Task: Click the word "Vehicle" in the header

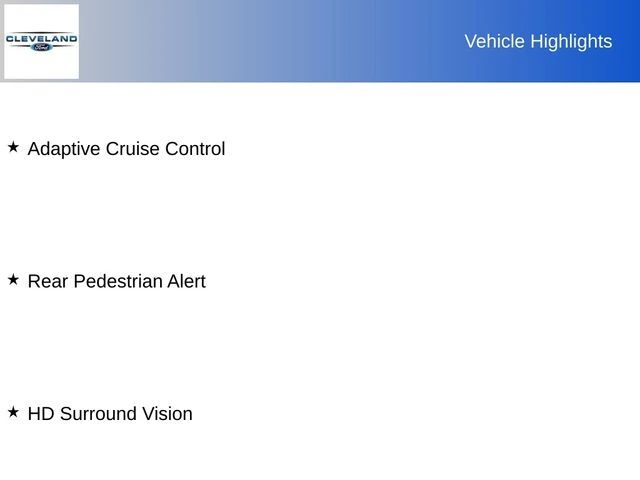Action: [x=495, y=41]
